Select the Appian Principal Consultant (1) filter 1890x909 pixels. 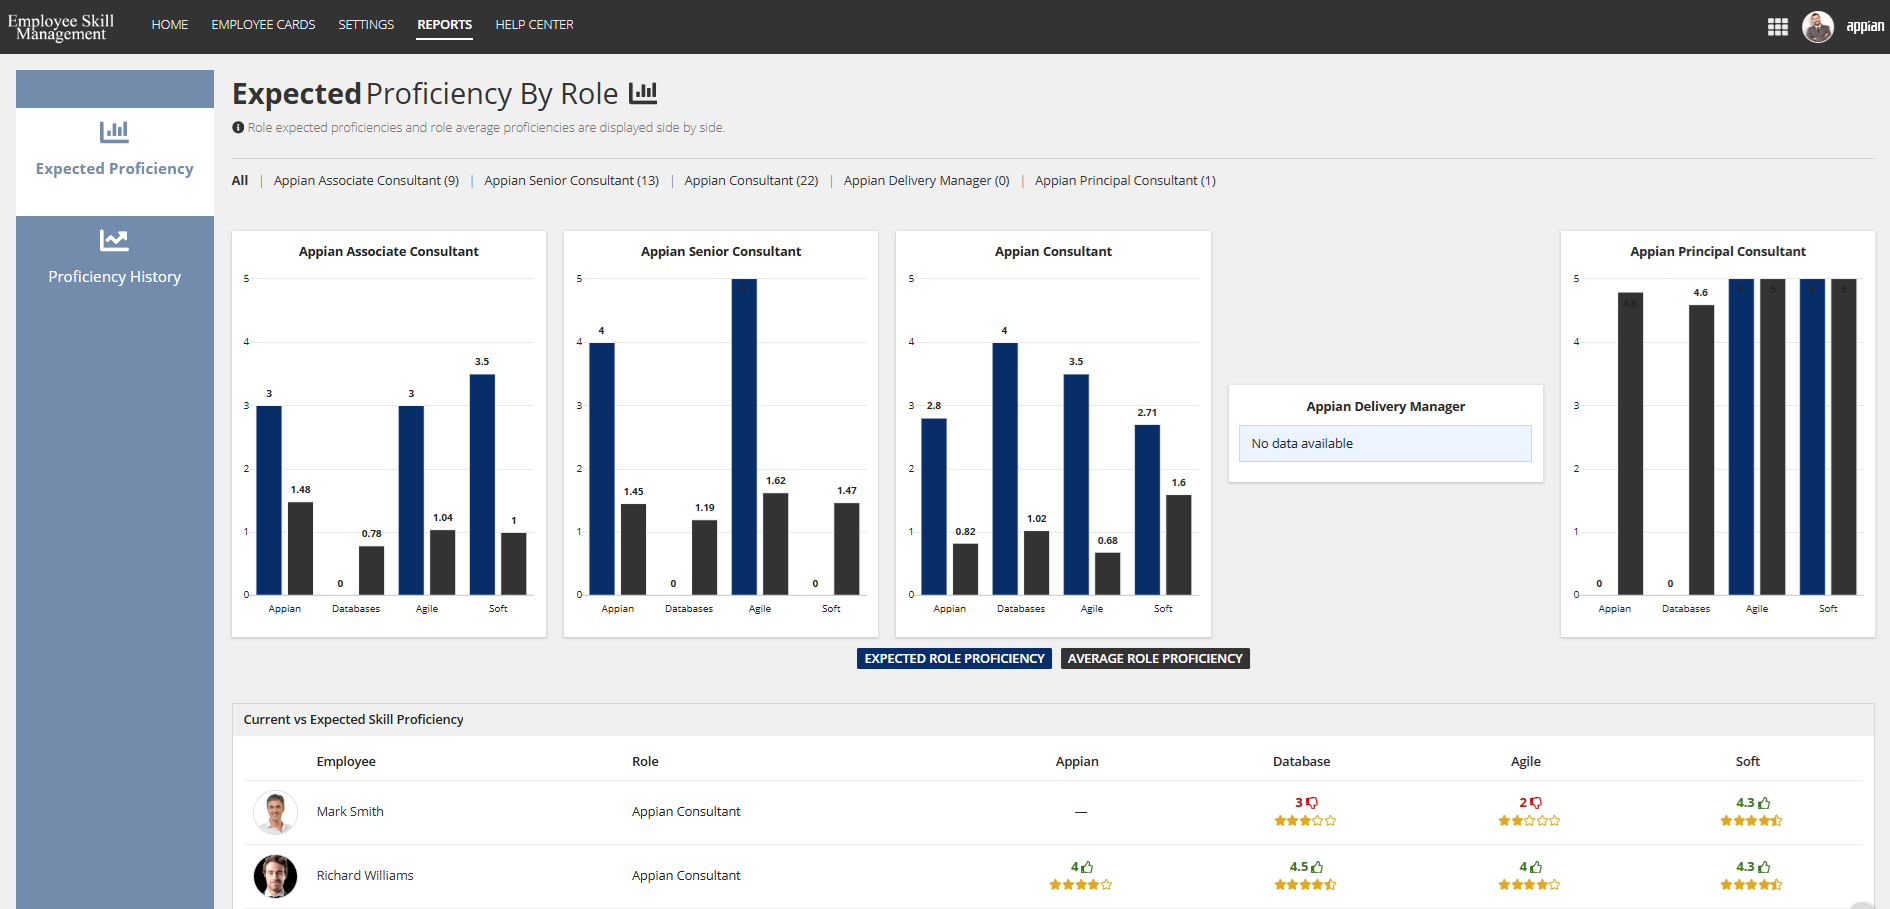[x=1125, y=181]
